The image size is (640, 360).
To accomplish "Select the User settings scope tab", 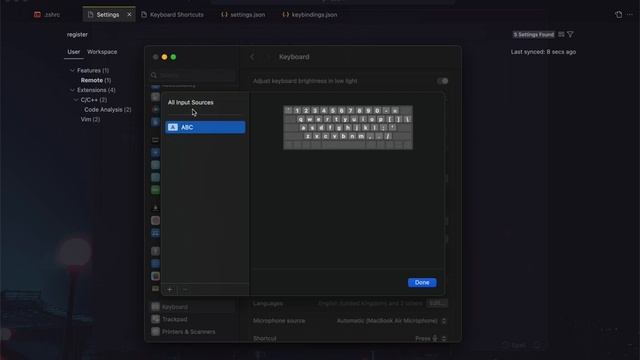I will tap(74, 52).
